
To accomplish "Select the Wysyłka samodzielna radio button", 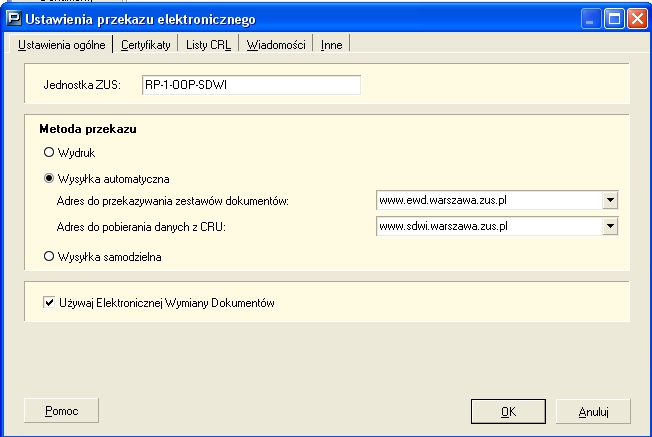I will pyautogui.click(x=47, y=256).
